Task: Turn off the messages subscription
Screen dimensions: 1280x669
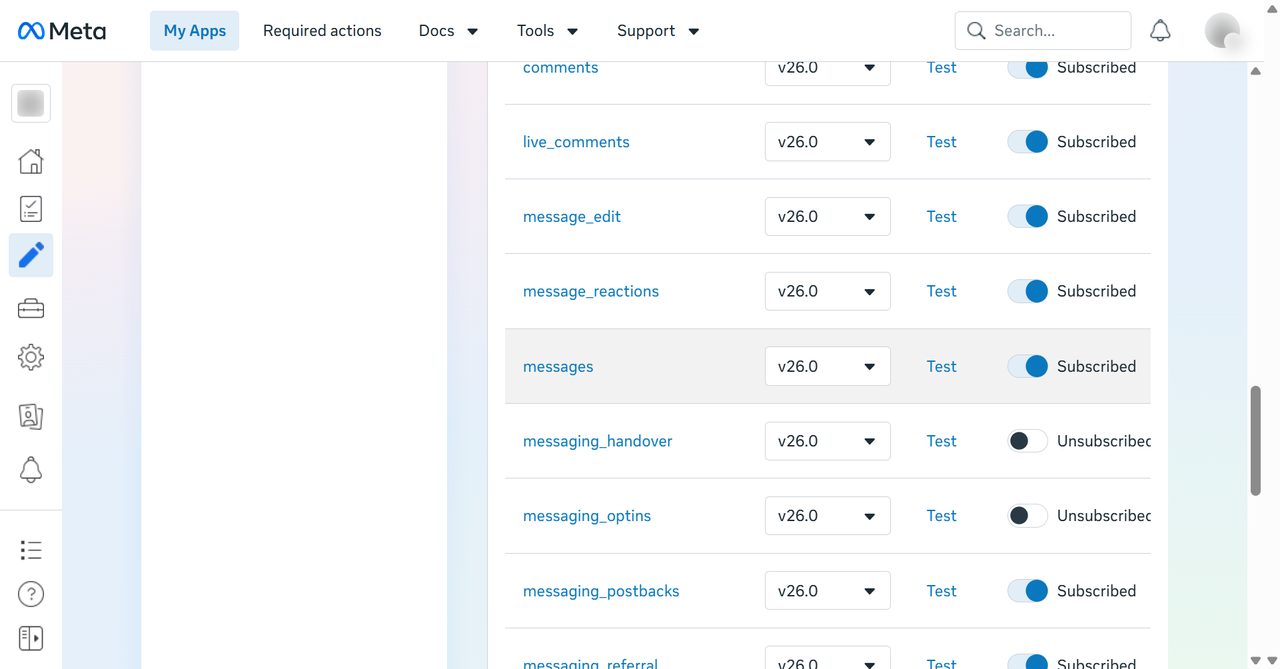Action: coord(1028,366)
